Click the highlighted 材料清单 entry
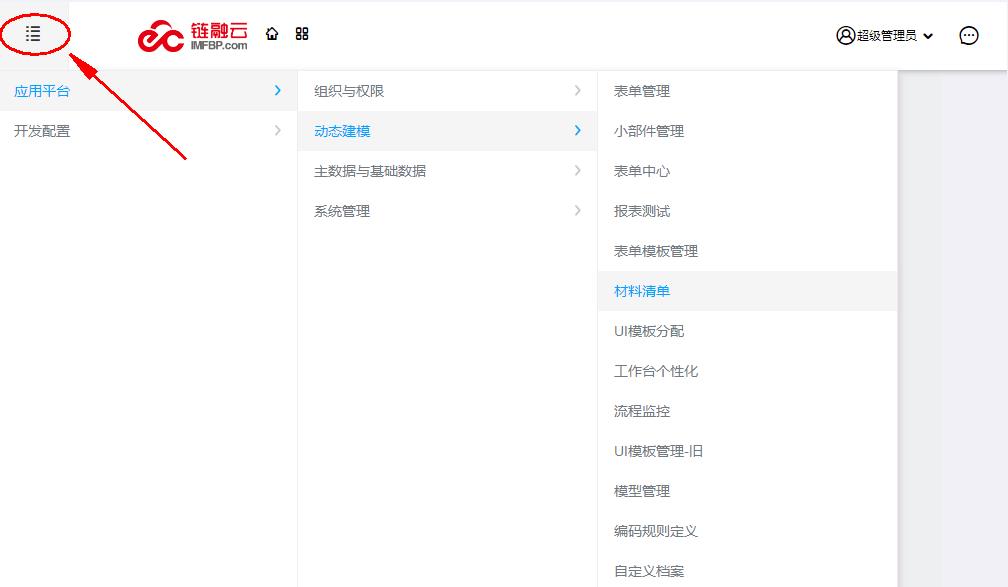This screenshot has height=587, width=1008. click(x=640, y=290)
